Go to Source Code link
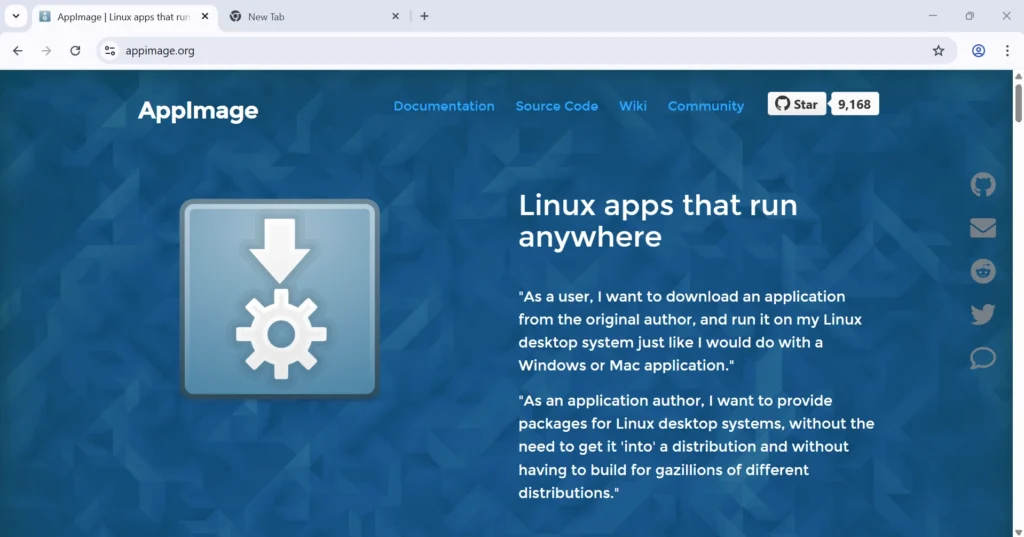 pos(557,106)
